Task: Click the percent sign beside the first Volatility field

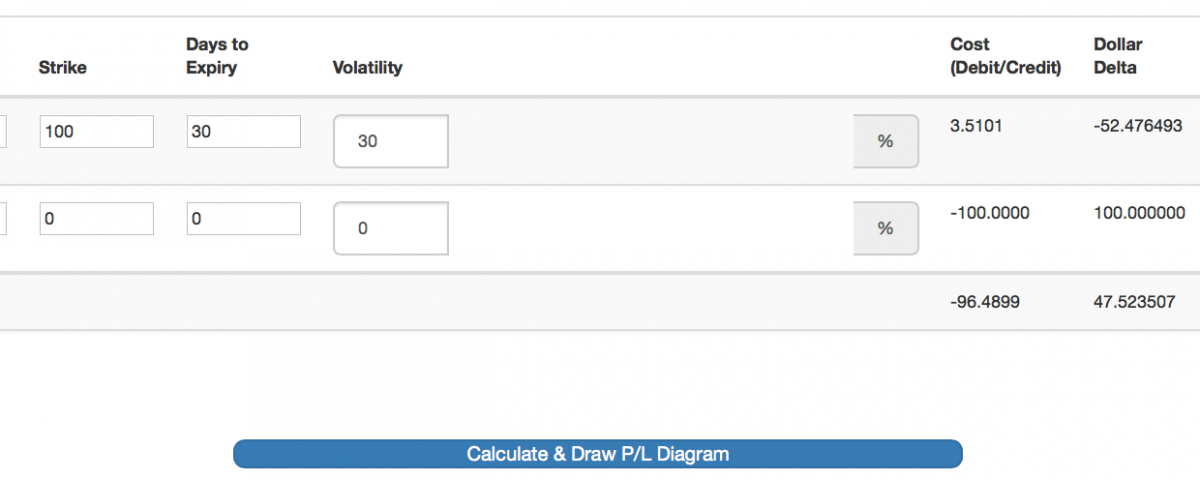Action: pyautogui.click(x=885, y=142)
